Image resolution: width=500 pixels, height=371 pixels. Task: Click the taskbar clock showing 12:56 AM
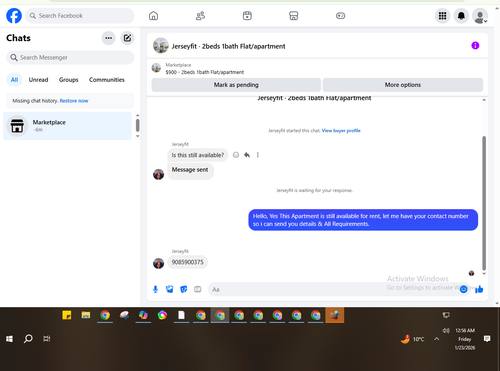[465, 339]
